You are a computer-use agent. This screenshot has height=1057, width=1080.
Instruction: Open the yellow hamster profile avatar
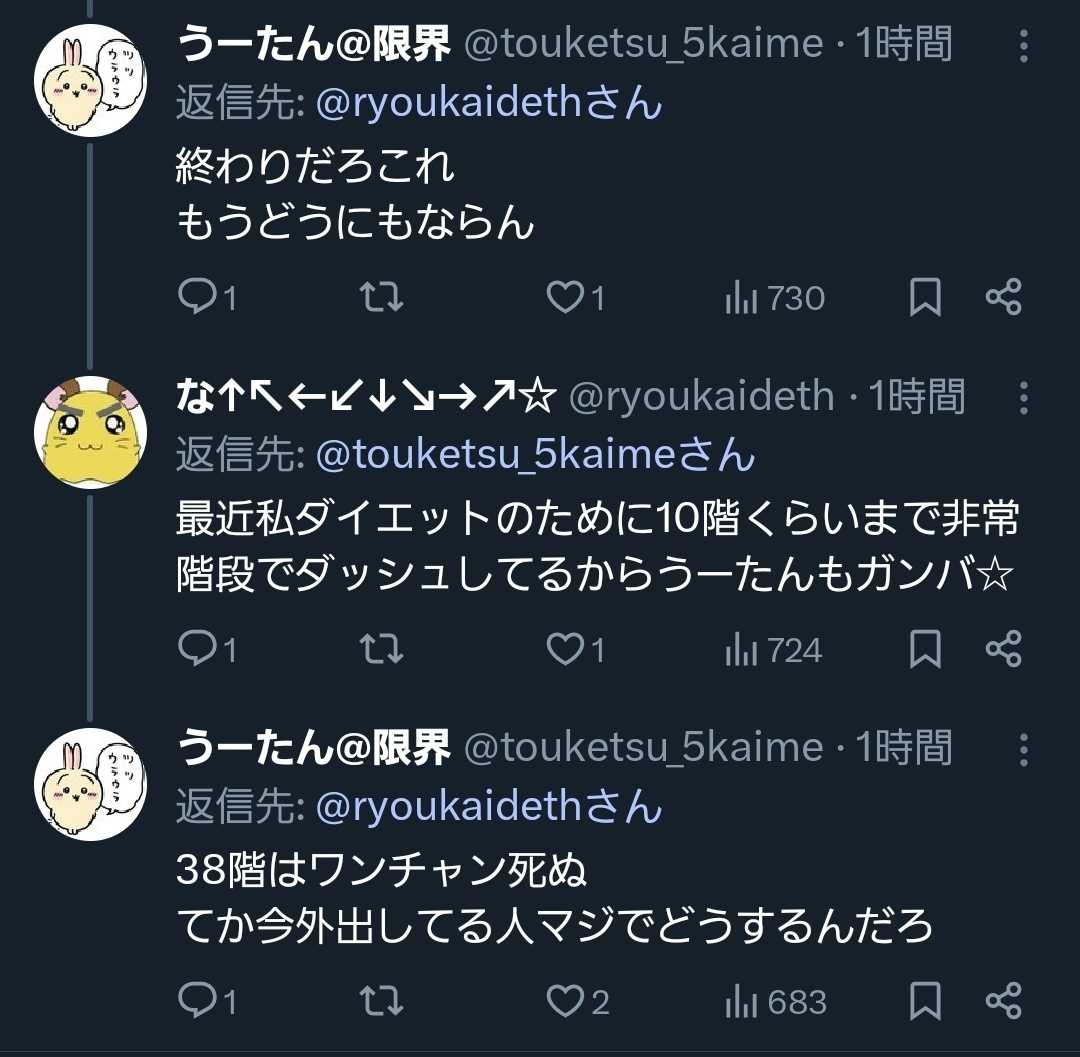tap(91, 433)
